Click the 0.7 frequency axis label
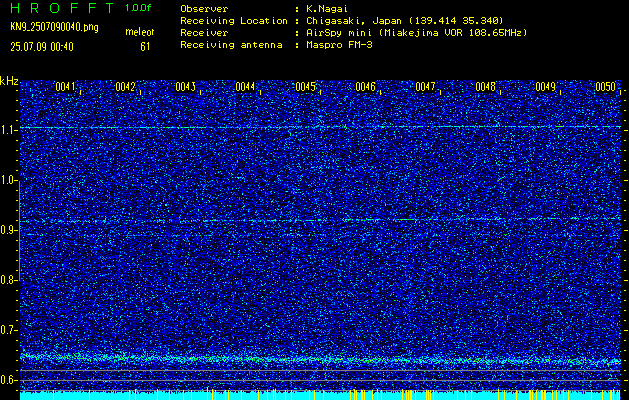Image resolution: width=629 pixels, height=400 pixels. [8, 330]
